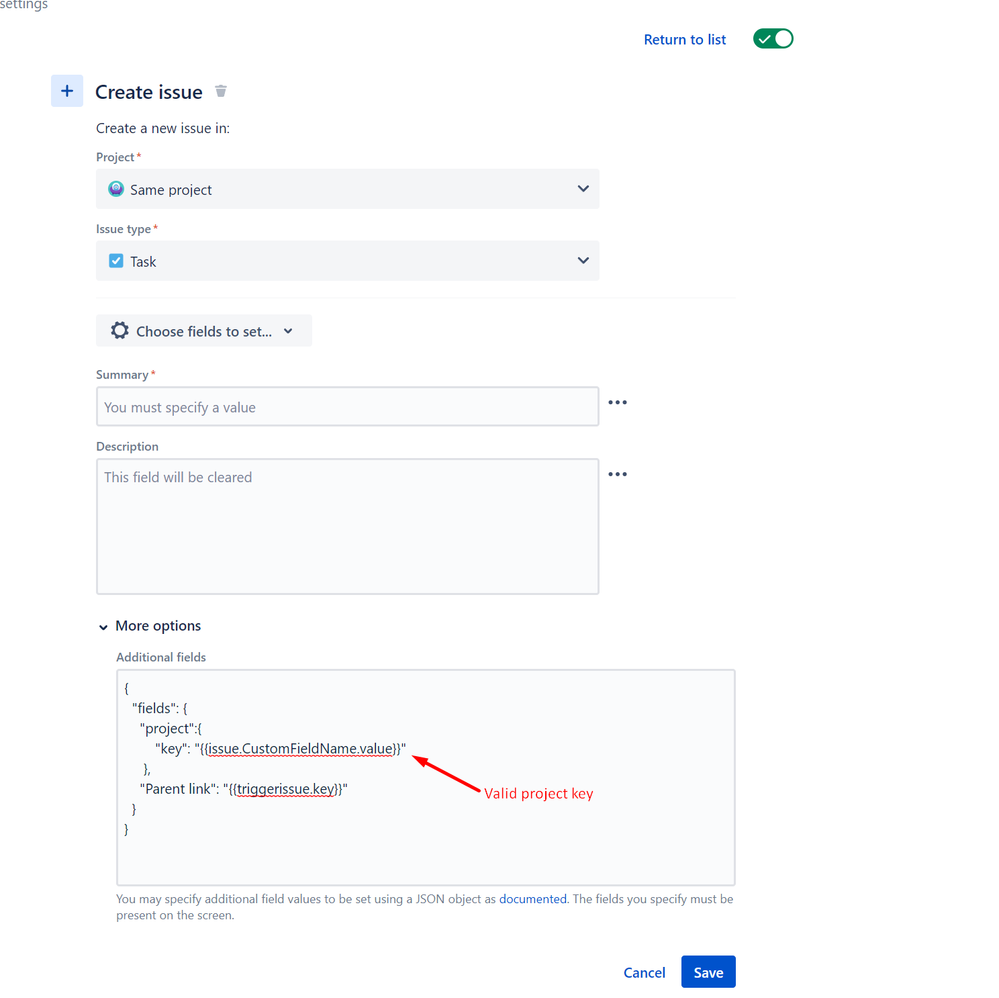Focus the Description text area
This screenshot has height=998, width=999.
(347, 526)
